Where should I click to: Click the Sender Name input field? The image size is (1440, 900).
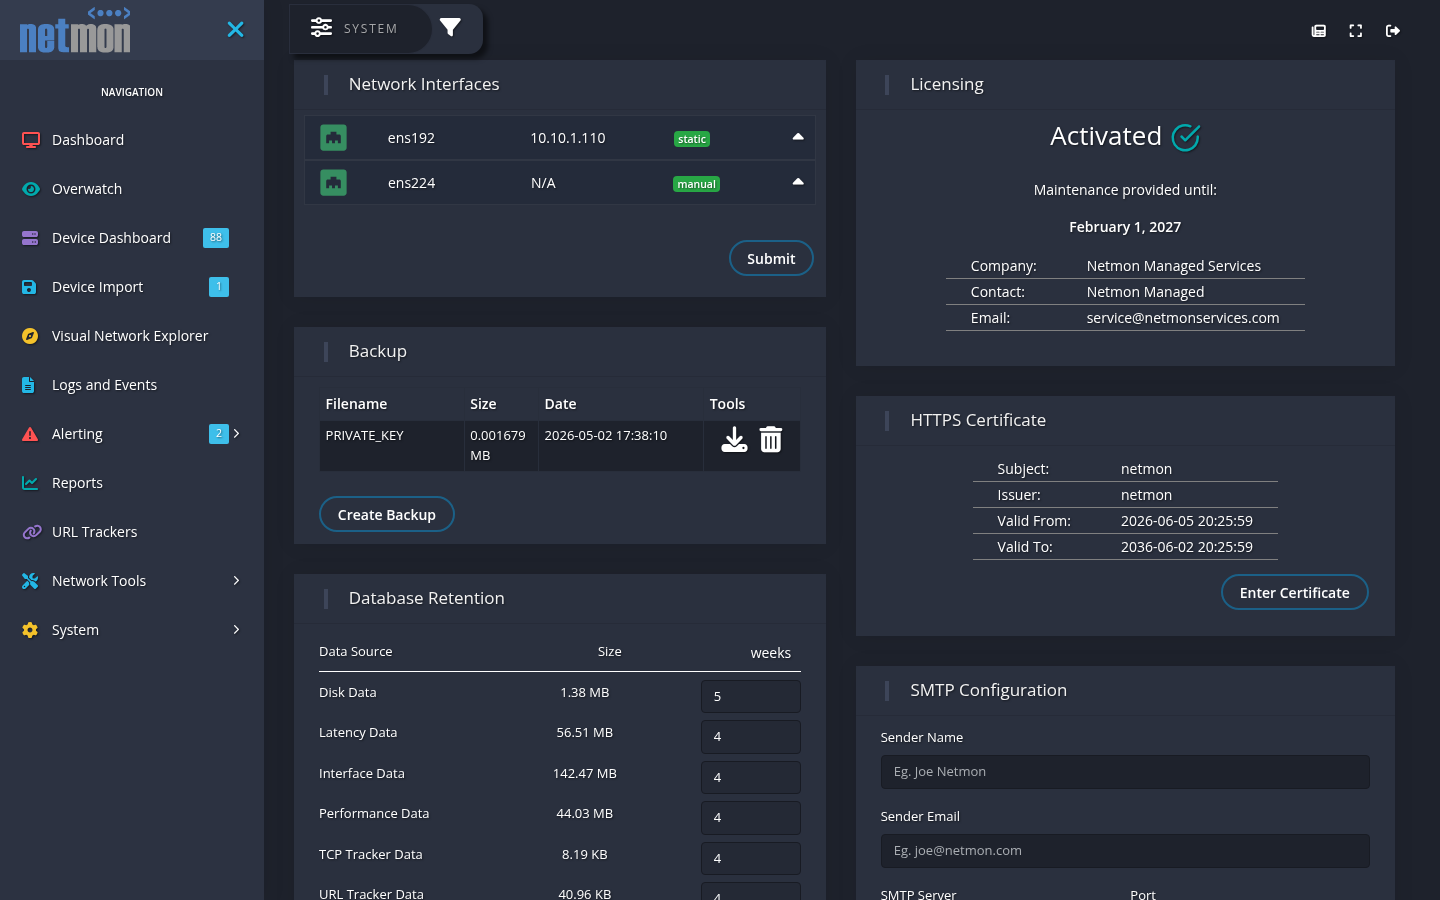(x=1125, y=772)
